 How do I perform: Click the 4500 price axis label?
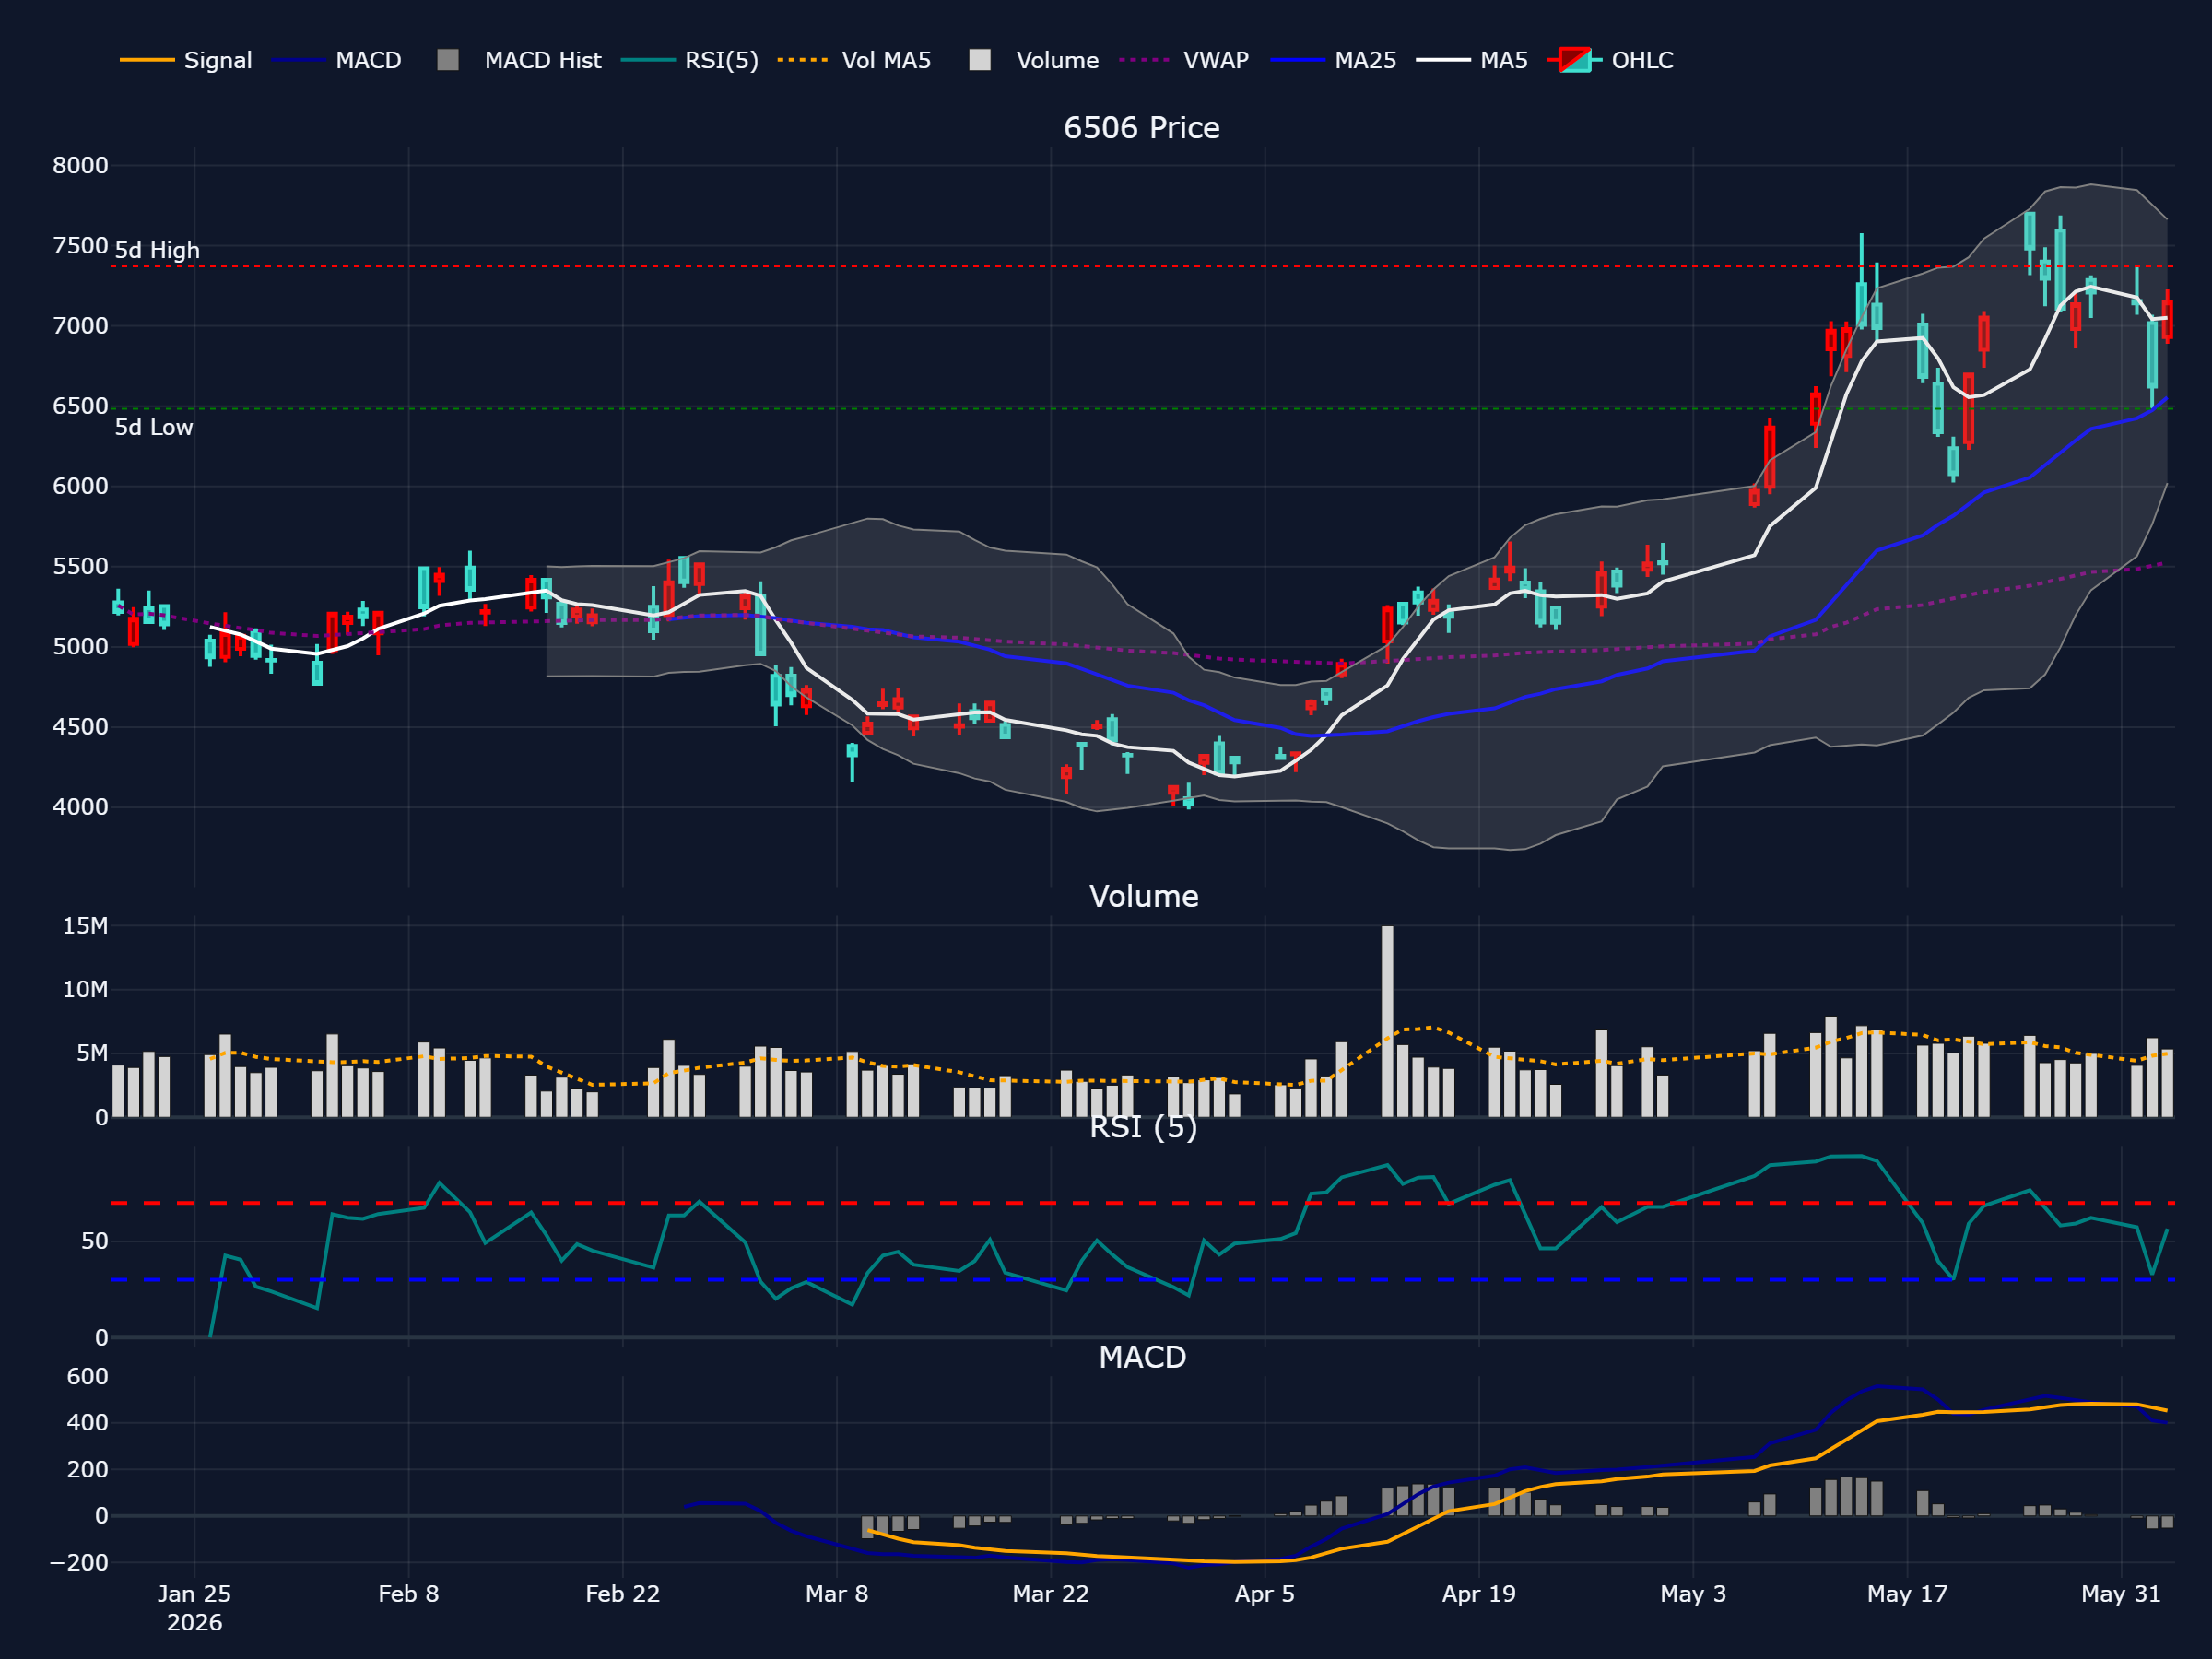click(x=80, y=727)
